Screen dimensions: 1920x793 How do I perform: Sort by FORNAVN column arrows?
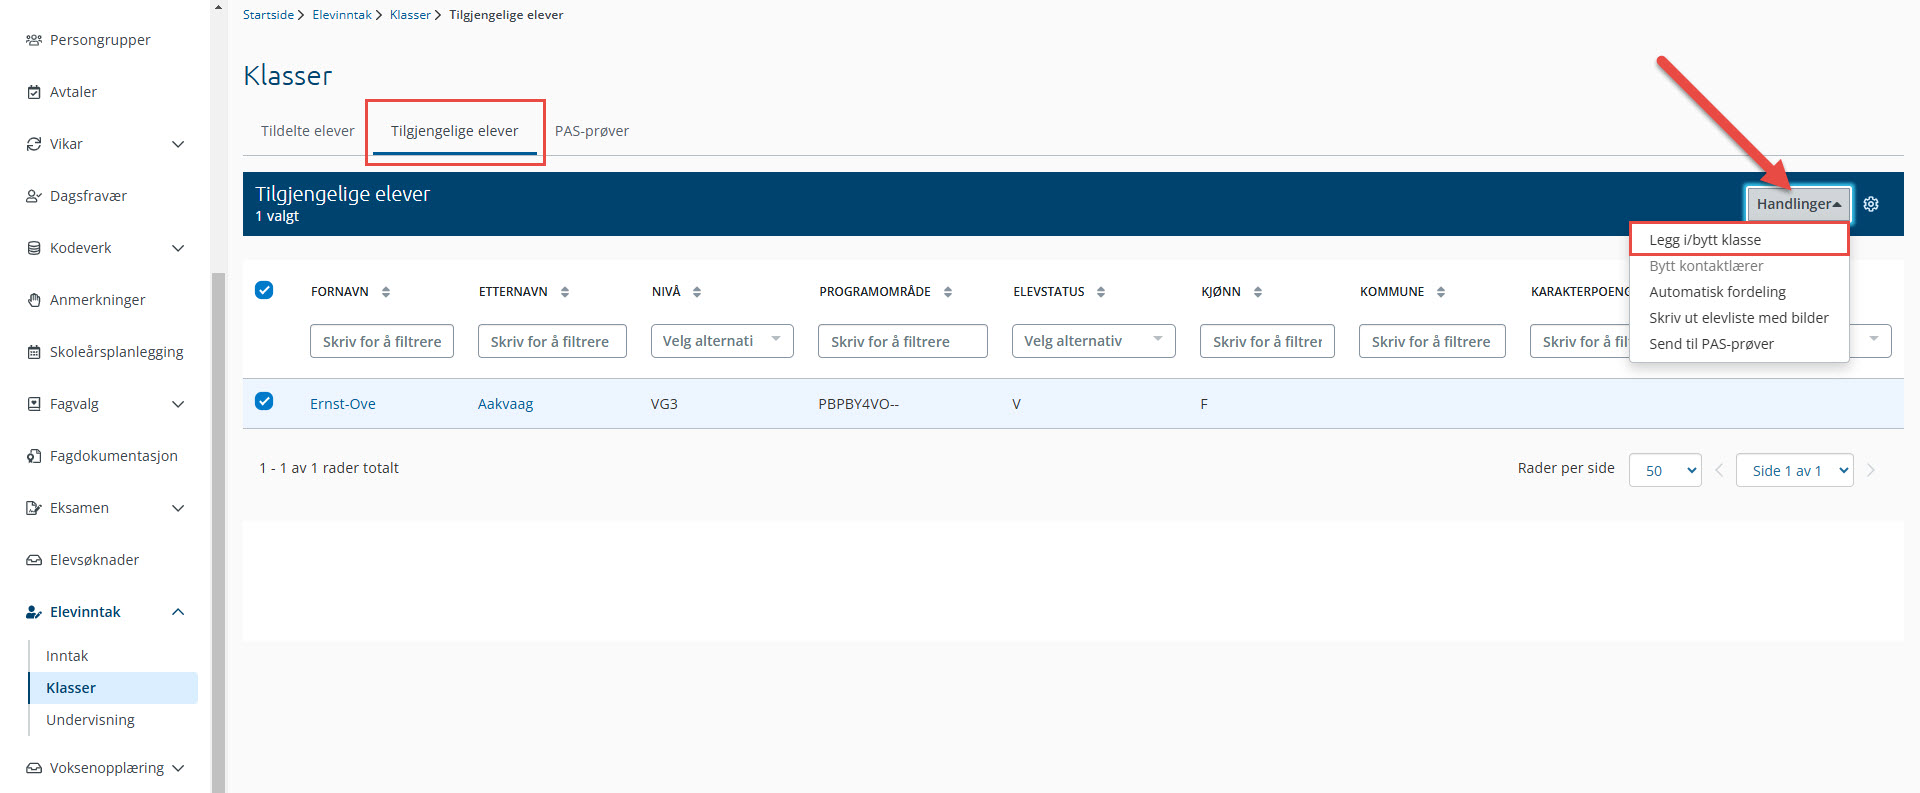click(386, 292)
